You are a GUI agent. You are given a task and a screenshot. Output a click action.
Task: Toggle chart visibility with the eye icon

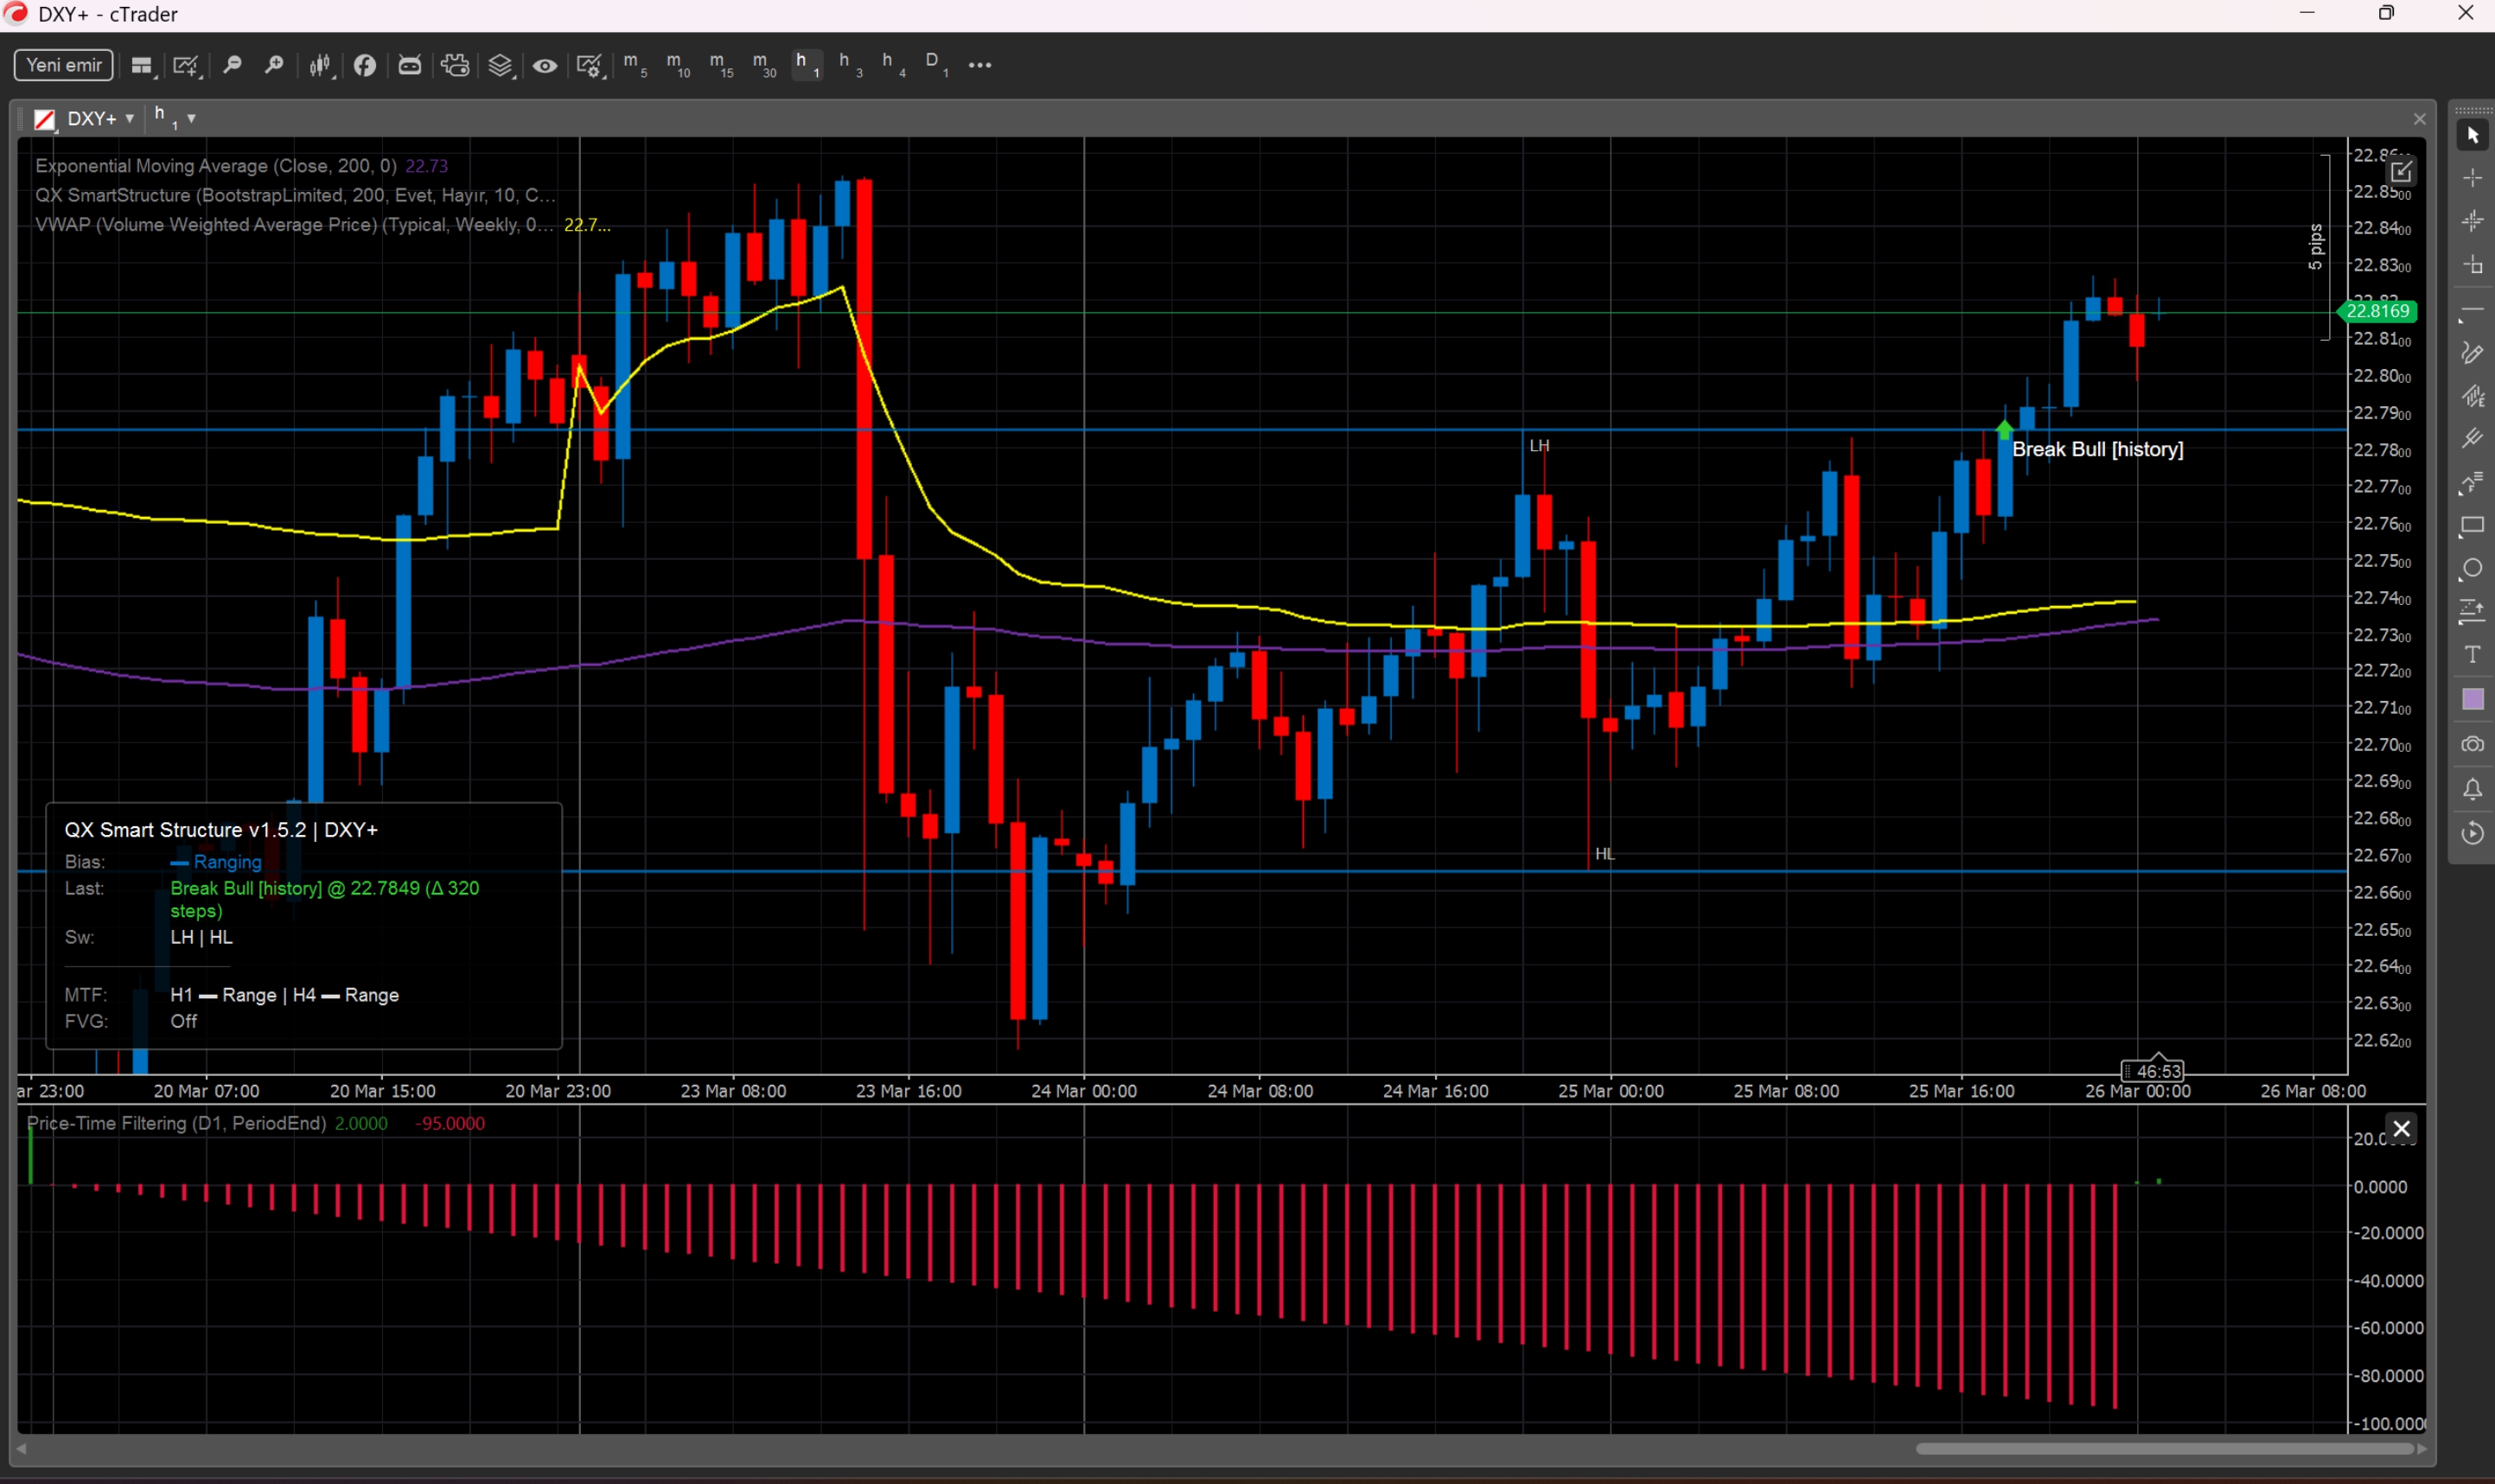pos(545,65)
